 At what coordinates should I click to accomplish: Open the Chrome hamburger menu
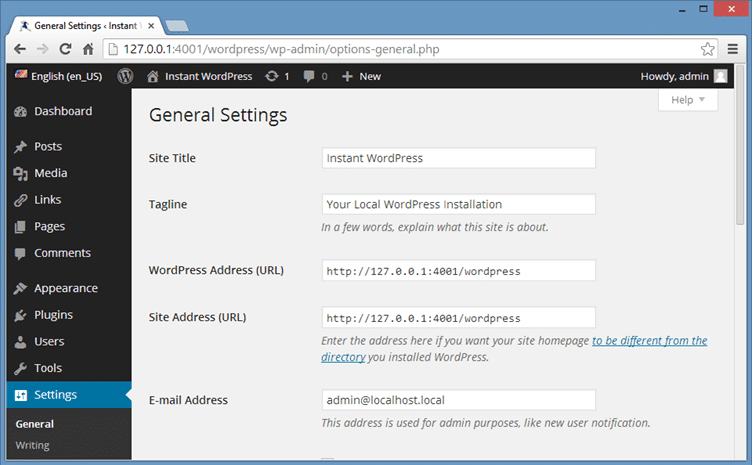point(733,49)
